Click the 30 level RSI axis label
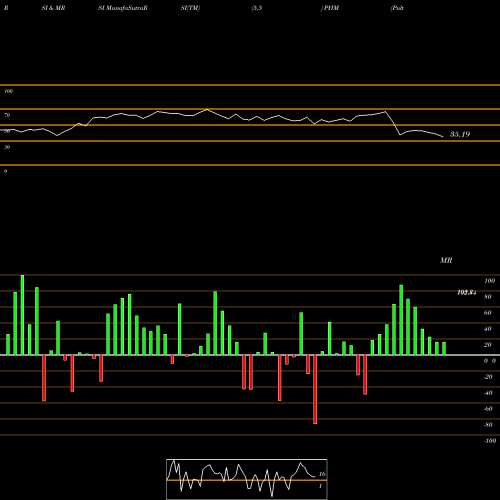The height and width of the screenshot is (500, 500). click(x=7, y=147)
